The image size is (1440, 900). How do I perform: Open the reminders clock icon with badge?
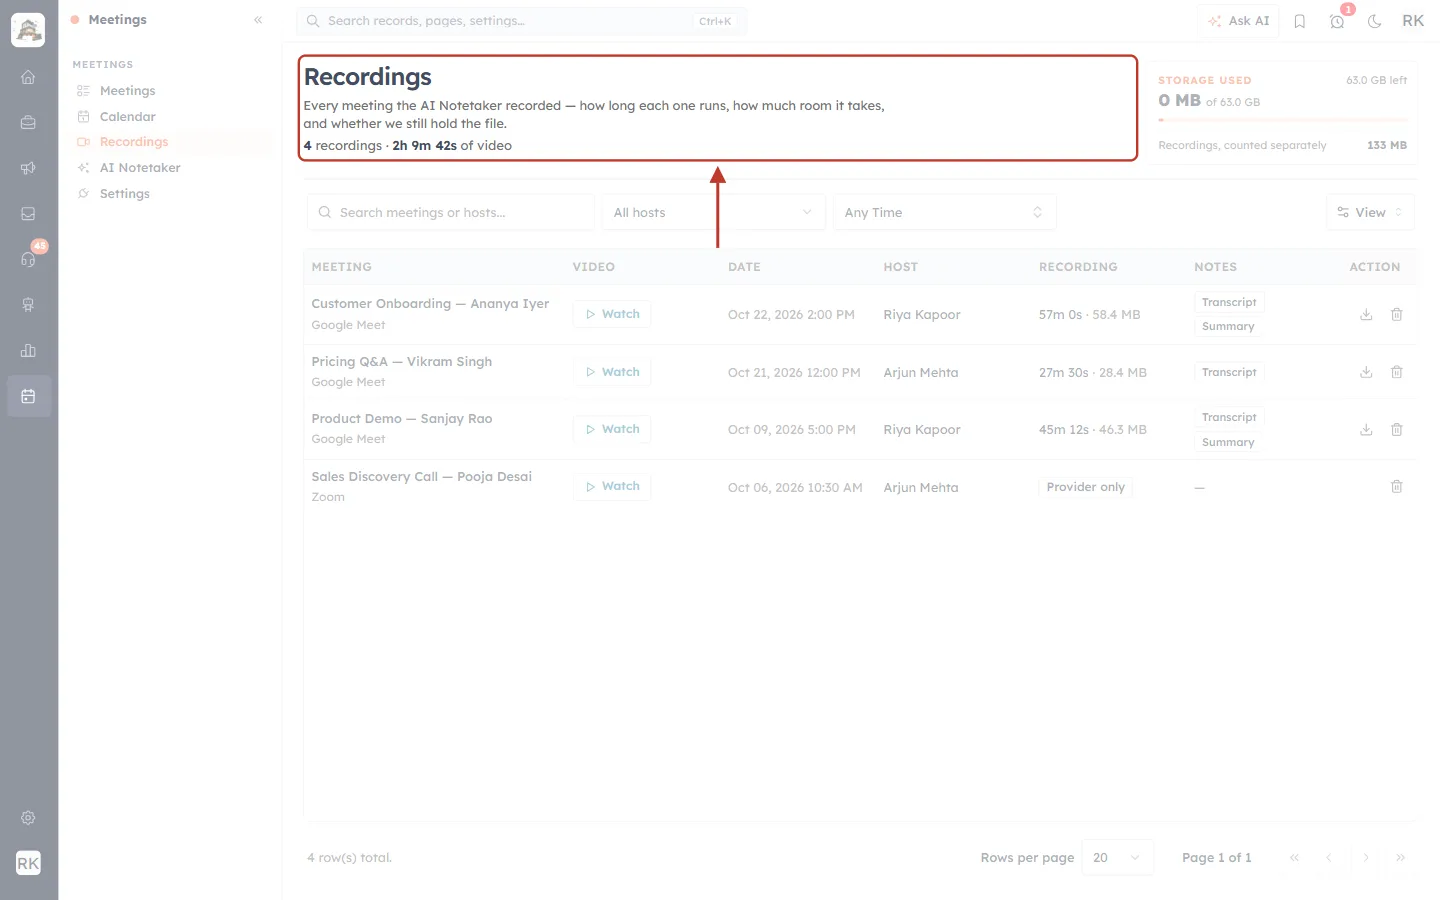(1338, 21)
